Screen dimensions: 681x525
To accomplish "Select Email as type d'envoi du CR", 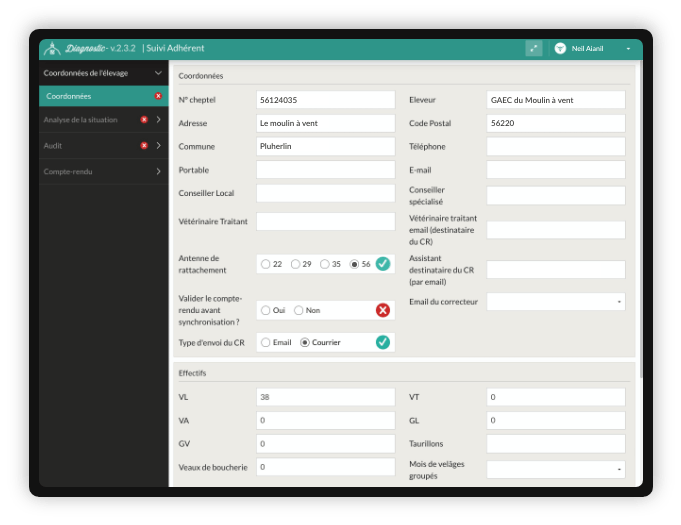I will [266, 342].
